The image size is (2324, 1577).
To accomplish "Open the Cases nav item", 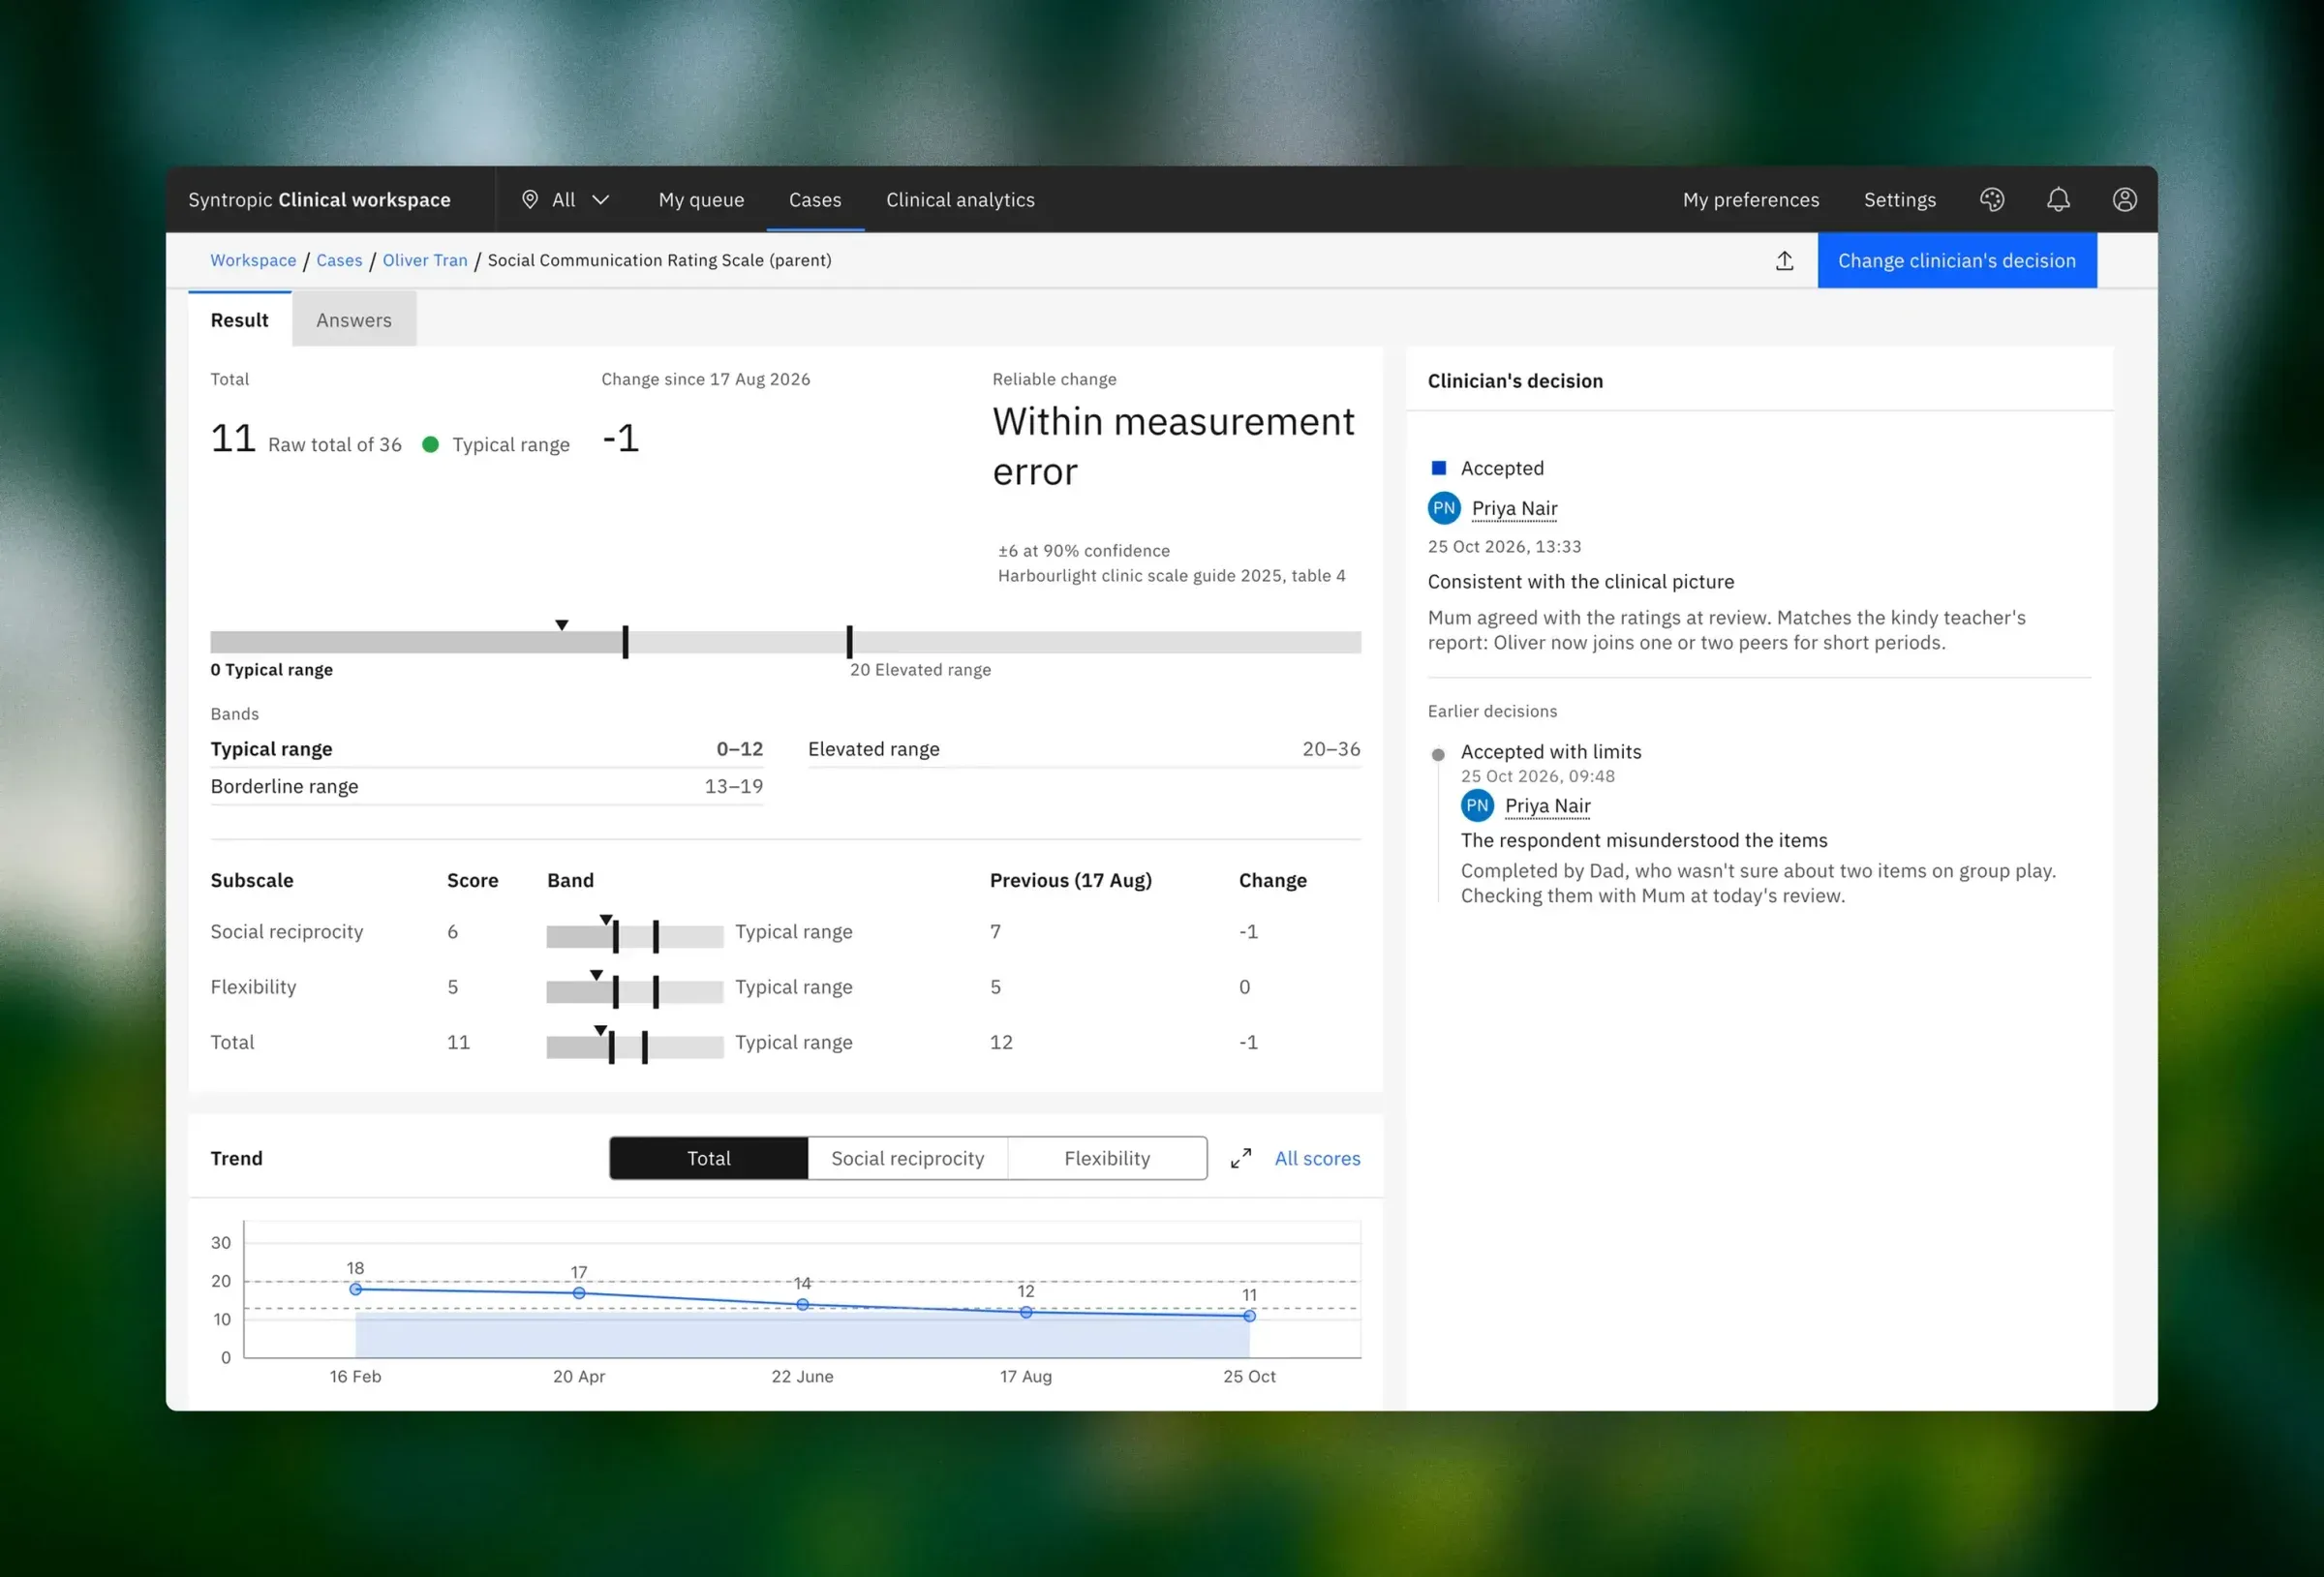I will 815,200.
